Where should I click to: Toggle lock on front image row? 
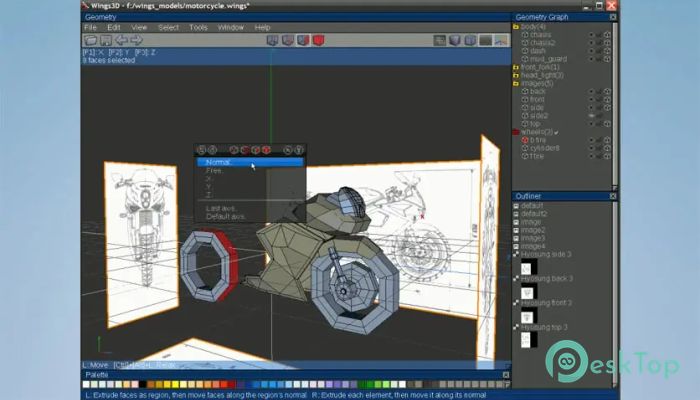click(599, 100)
